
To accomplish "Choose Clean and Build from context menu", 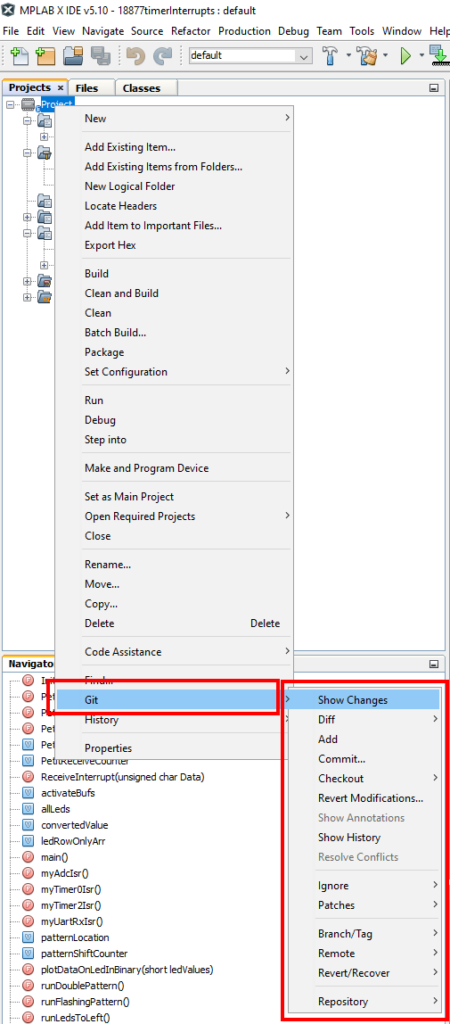I will point(121,293).
